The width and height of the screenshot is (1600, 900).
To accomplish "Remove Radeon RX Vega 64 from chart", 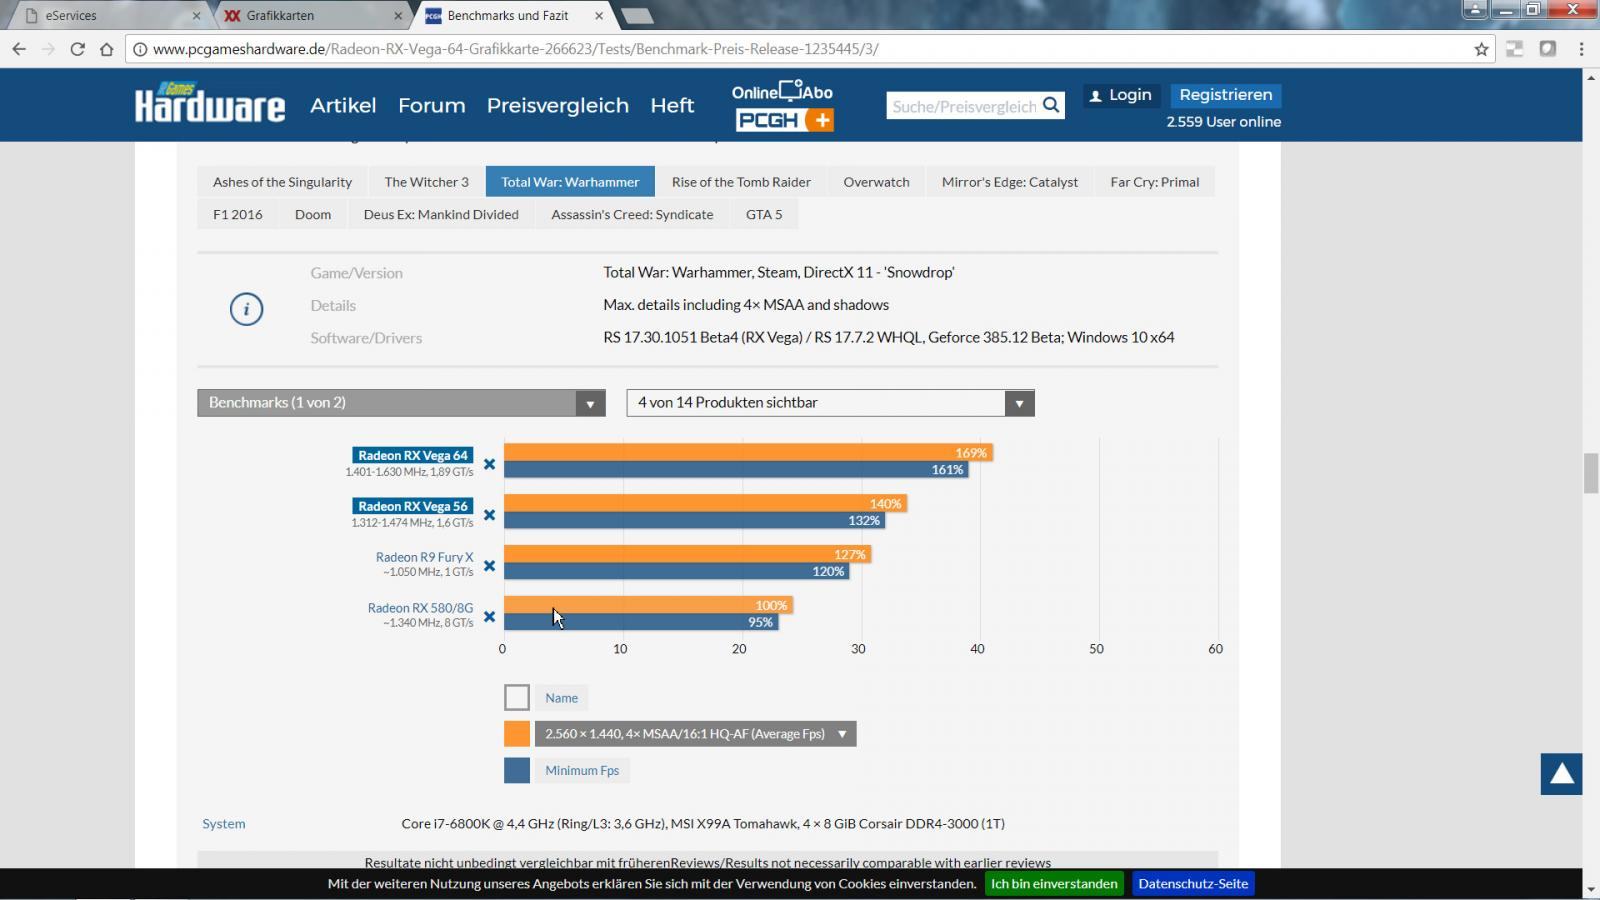I will click(489, 463).
